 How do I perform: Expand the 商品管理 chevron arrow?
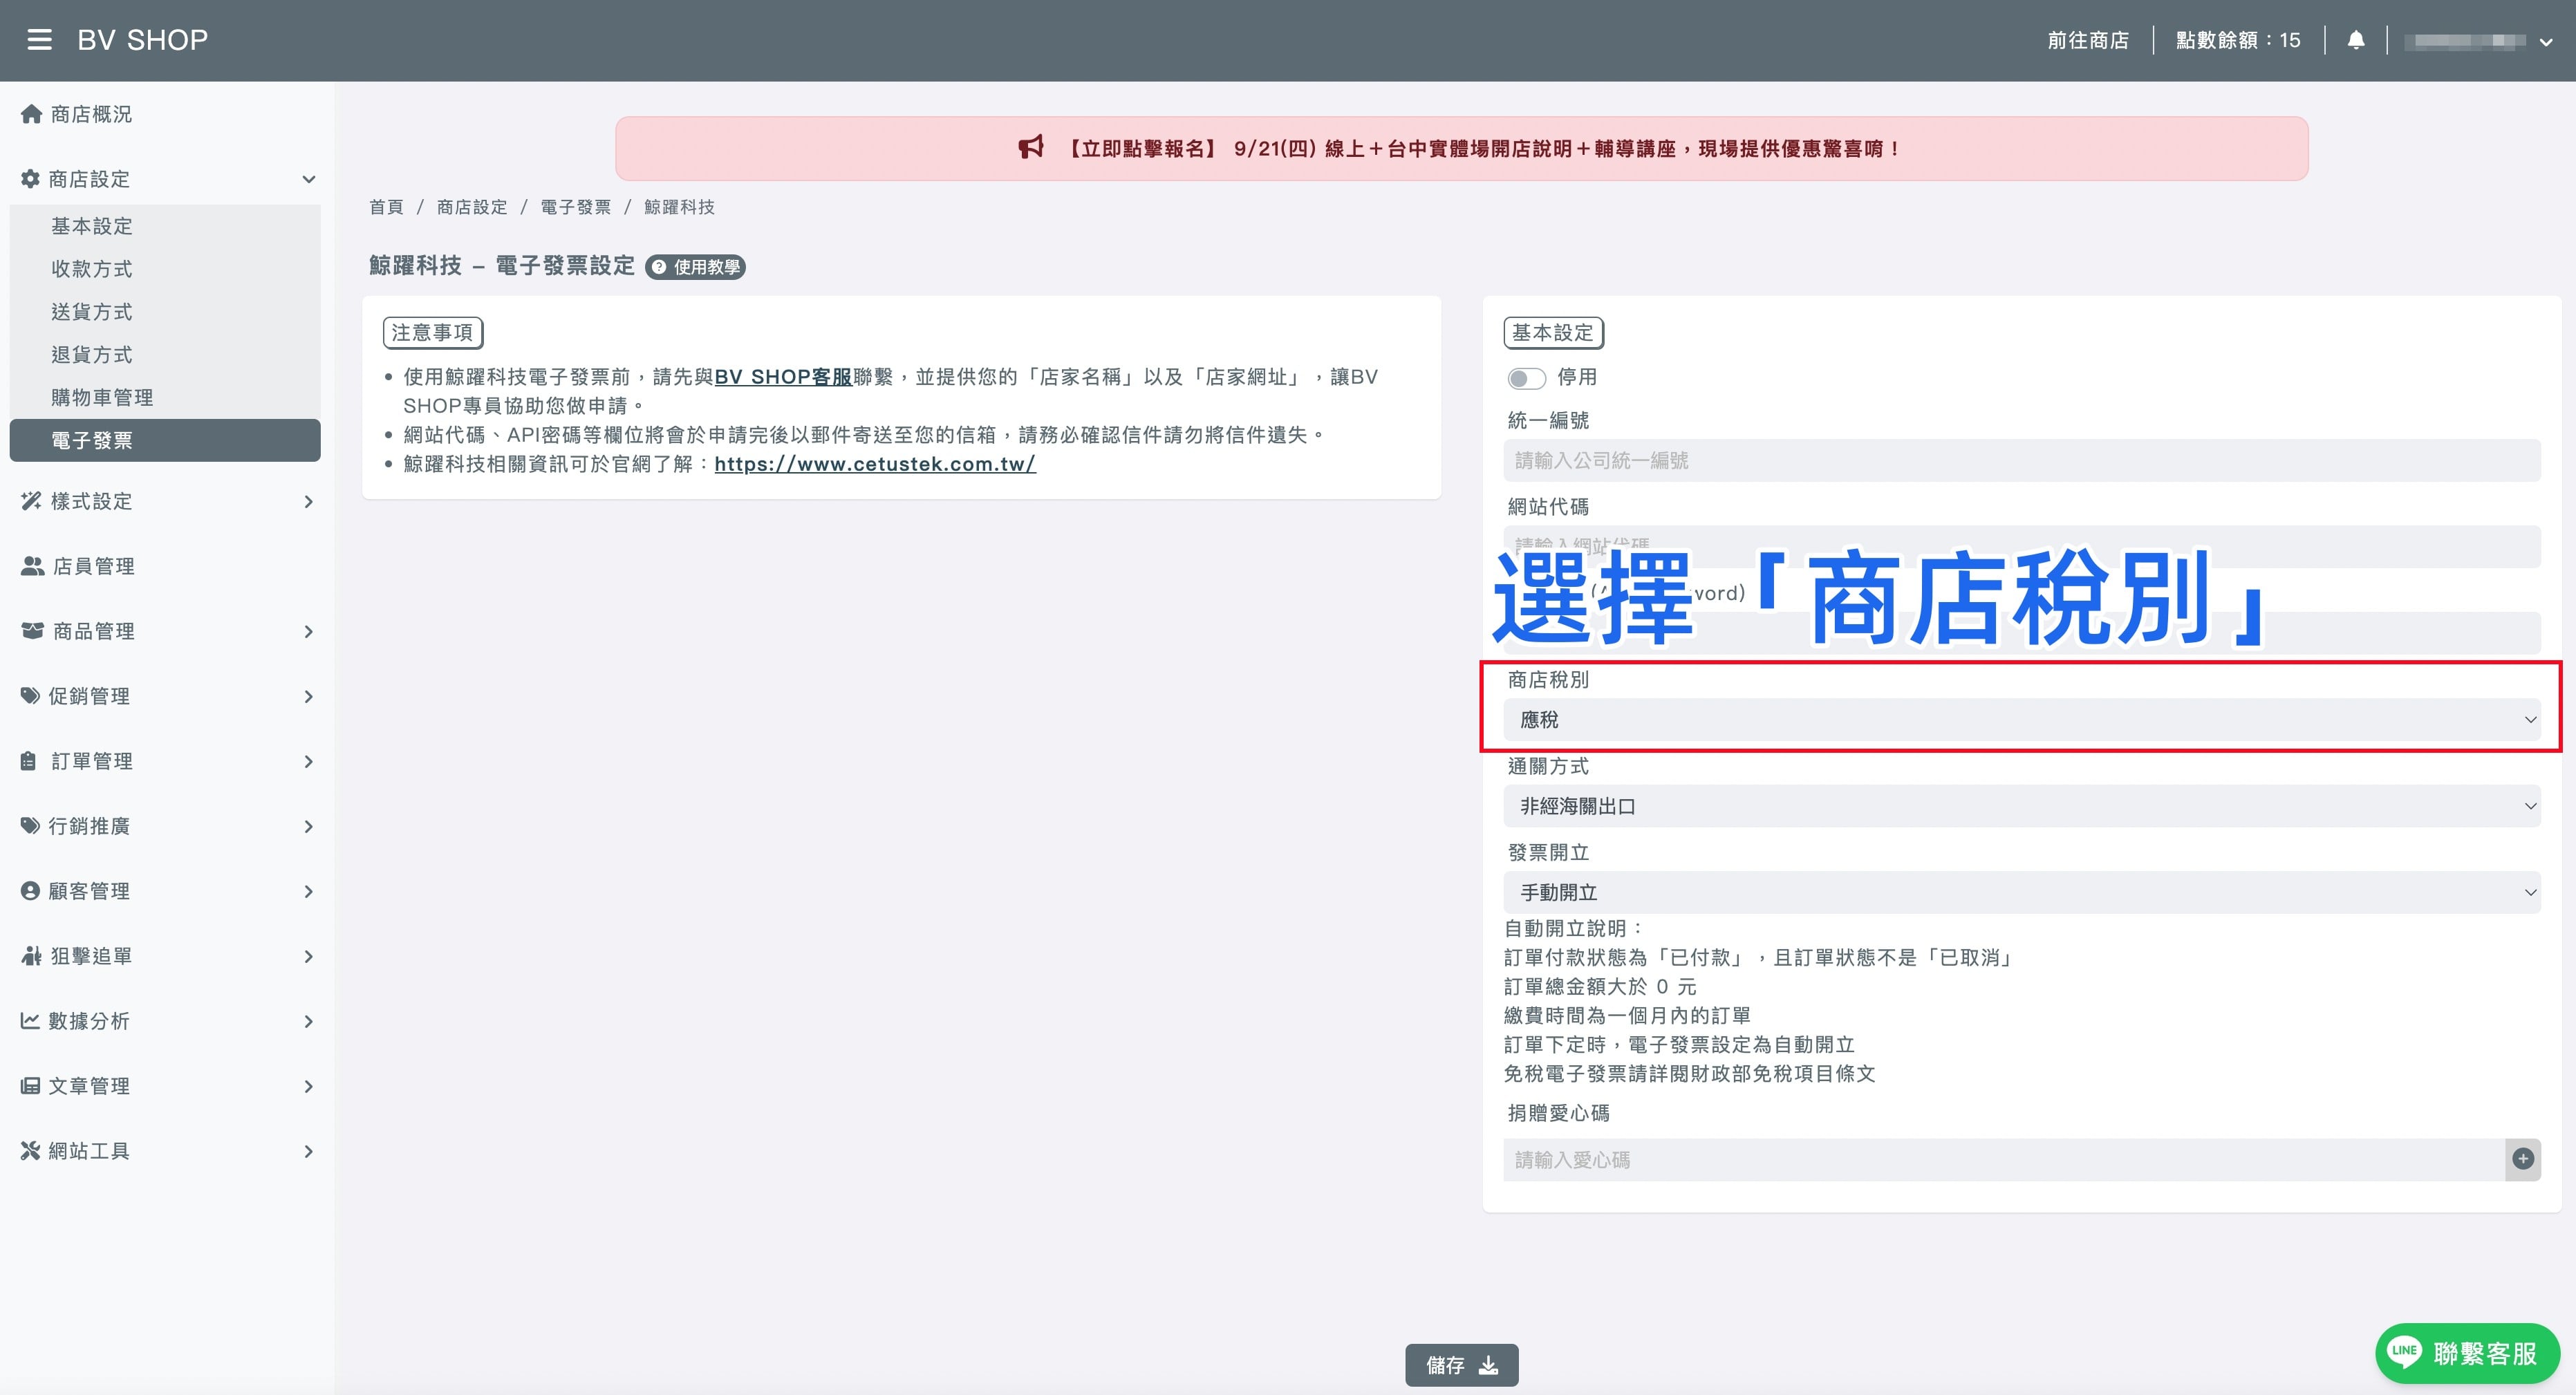[x=309, y=632]
